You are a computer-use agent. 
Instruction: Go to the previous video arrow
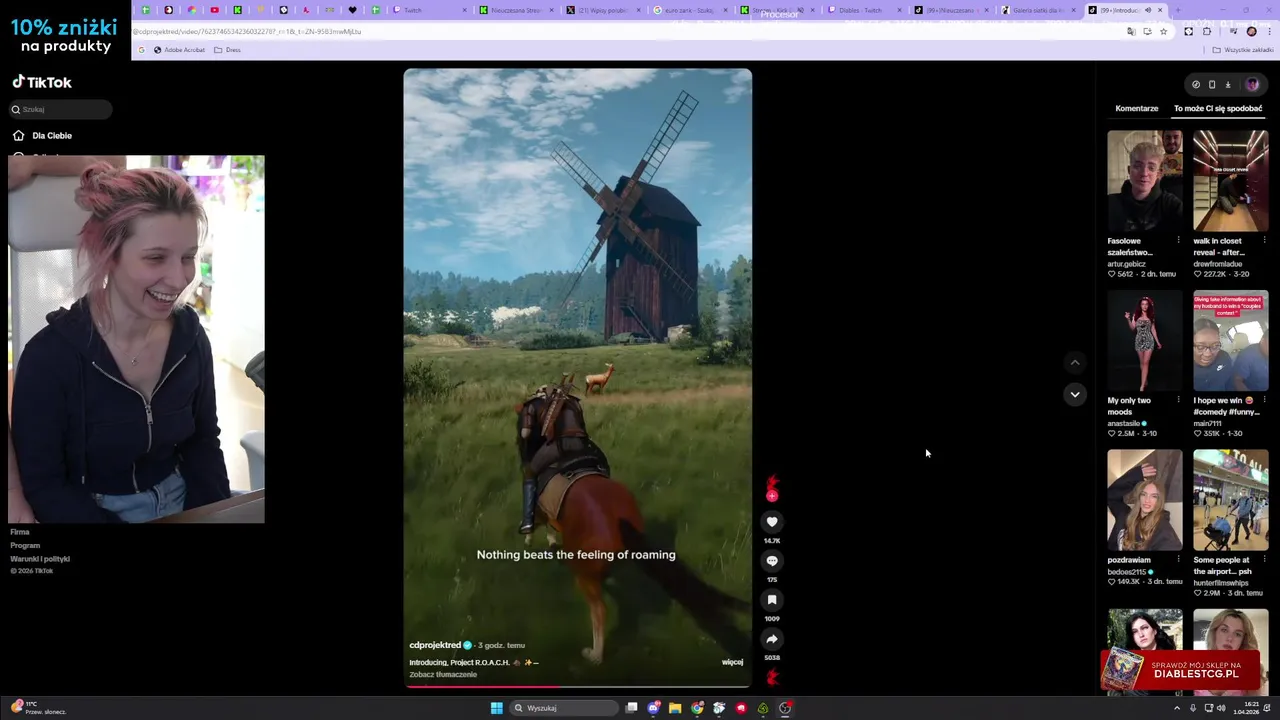point(1075,362)
